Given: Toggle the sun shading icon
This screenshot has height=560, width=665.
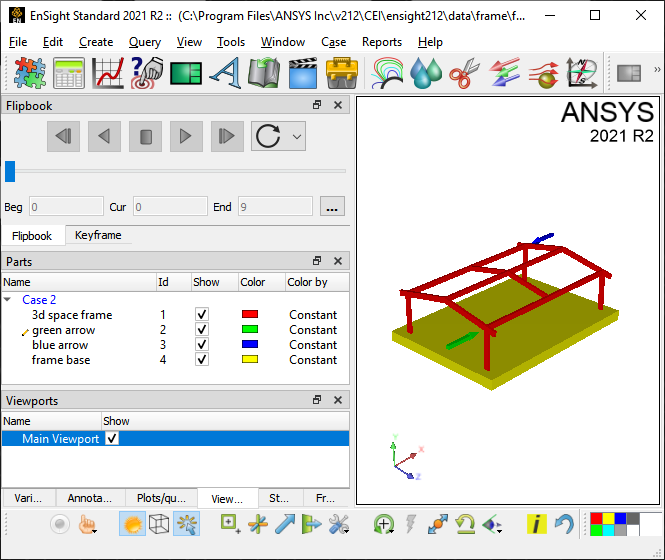Looking at the screenshot, I should pos(132,524).
